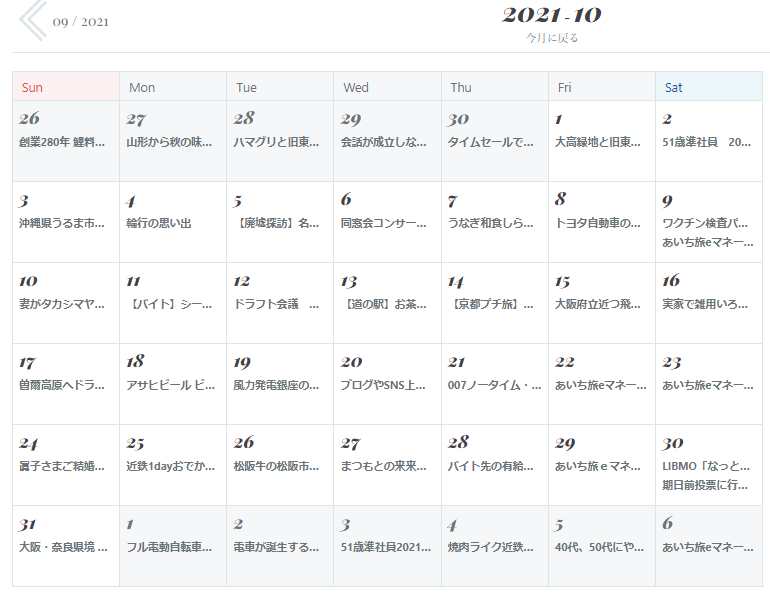The width and height of the screenshot is (770, 593).
Task: Open the あいち旅eマネー post on the 22nd
Action: (601, 385)
